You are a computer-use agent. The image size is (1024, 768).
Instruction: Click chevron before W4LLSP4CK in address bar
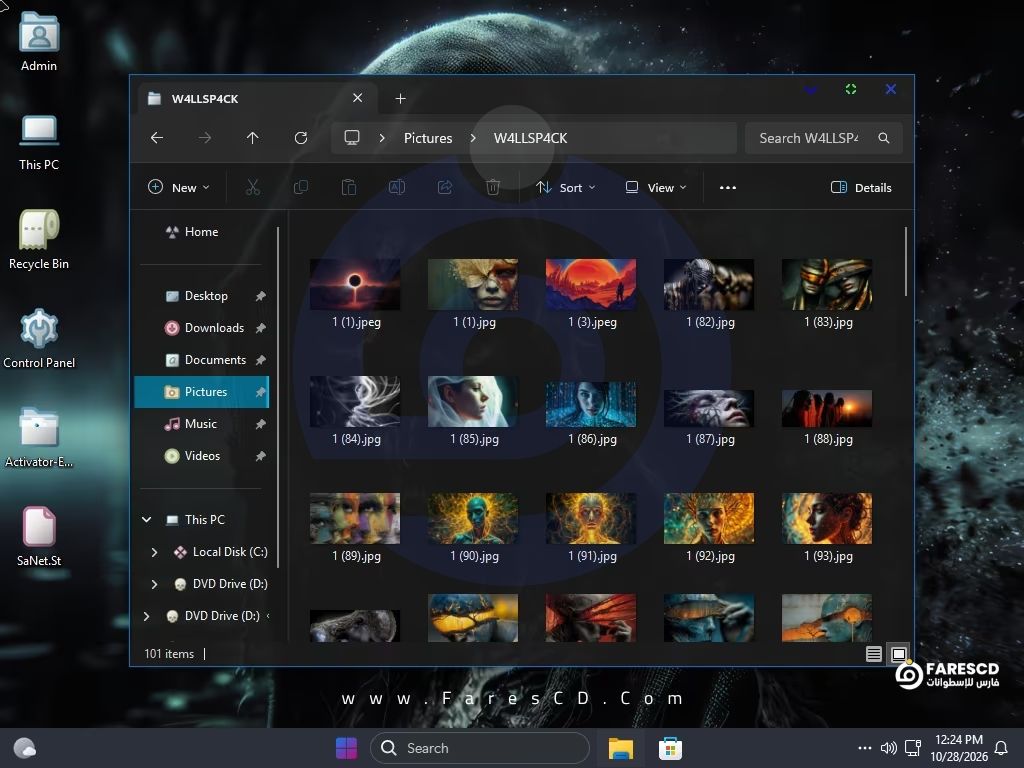click(473, 138)
